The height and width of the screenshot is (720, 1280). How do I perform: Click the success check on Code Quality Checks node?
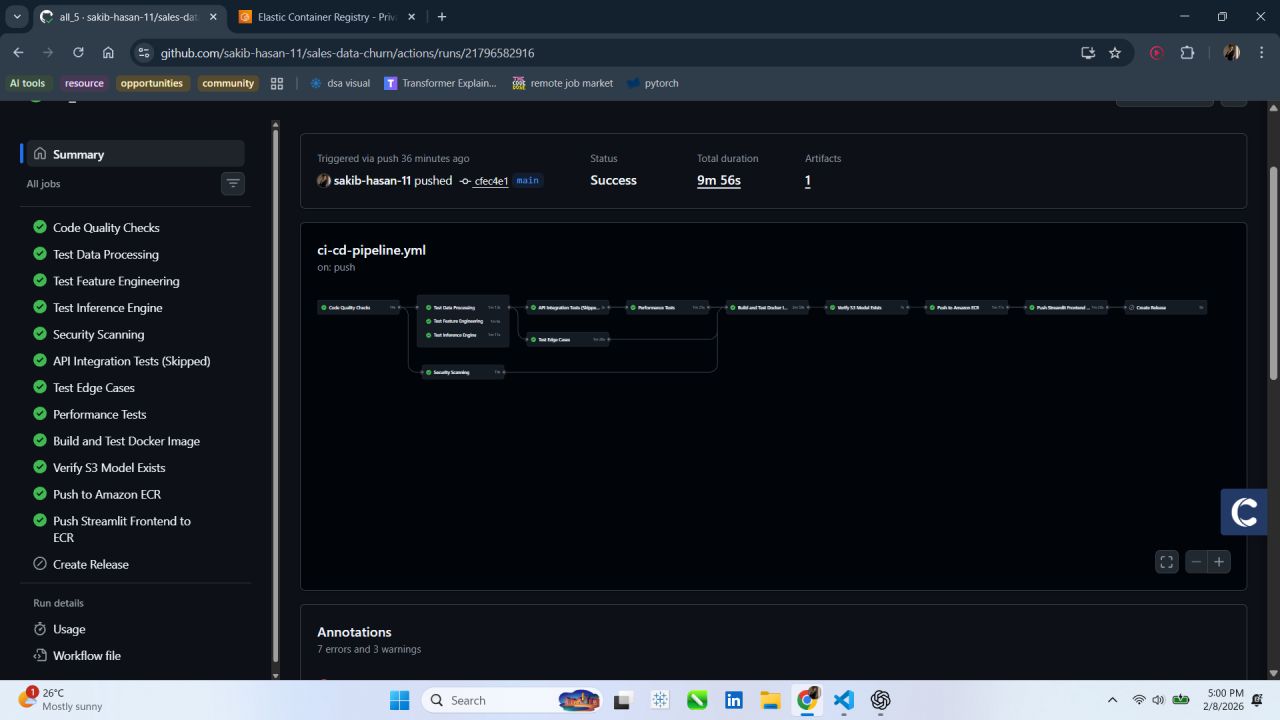322,307
